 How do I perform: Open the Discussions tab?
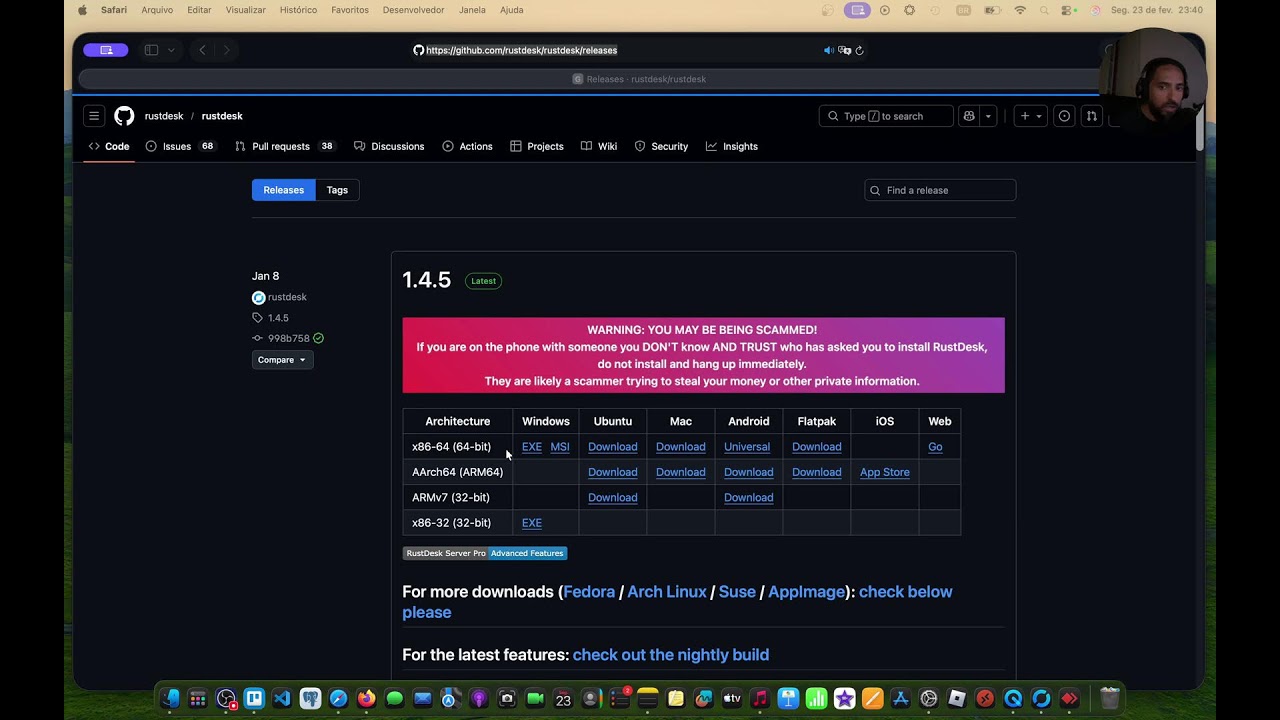pyautogui.click(x=389, y=146)
